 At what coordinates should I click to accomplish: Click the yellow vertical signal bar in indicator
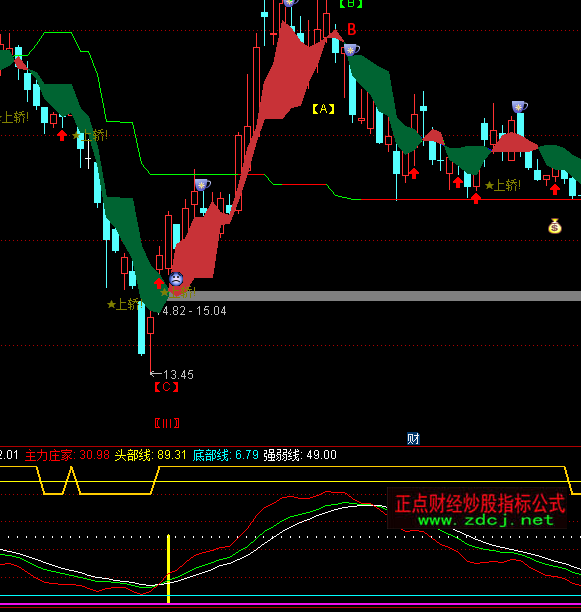[x=169, y=569]
